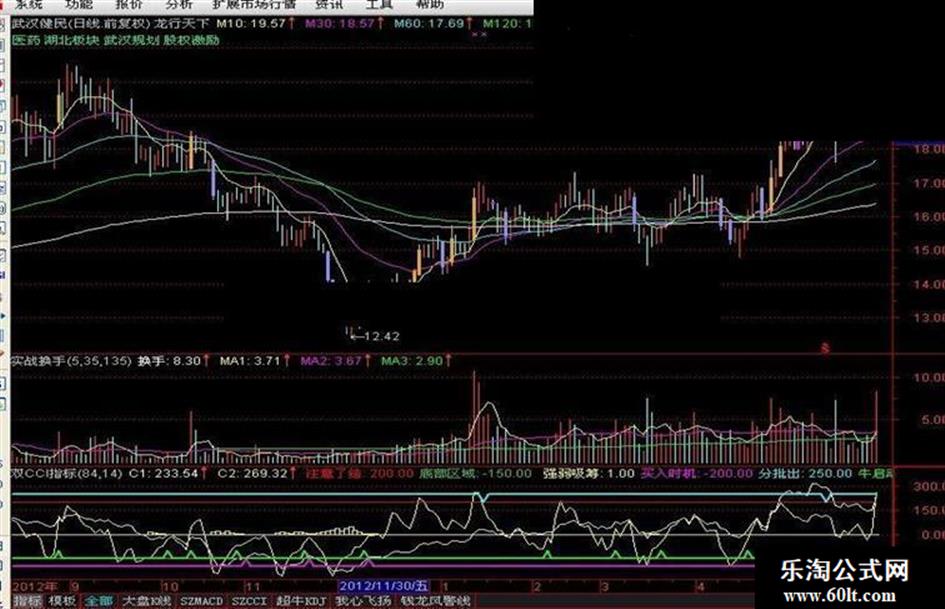This screenshot has width=945, height=609.
Task: Click the 底部区域: -150.00 label
Action: (475, 473)
